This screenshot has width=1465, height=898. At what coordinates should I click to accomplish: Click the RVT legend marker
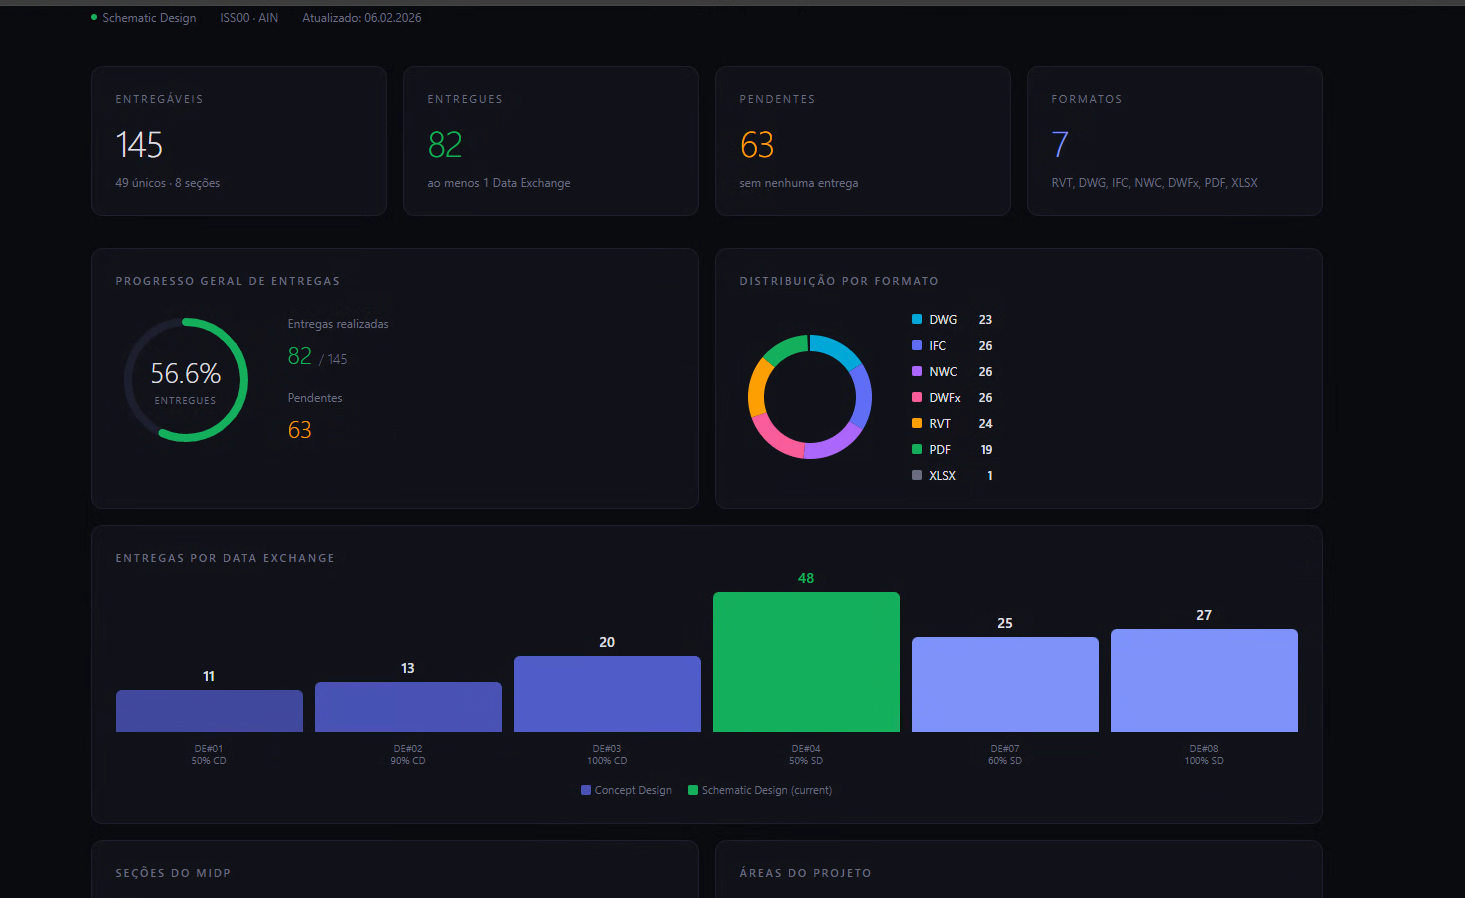click(x=915, y=423)
